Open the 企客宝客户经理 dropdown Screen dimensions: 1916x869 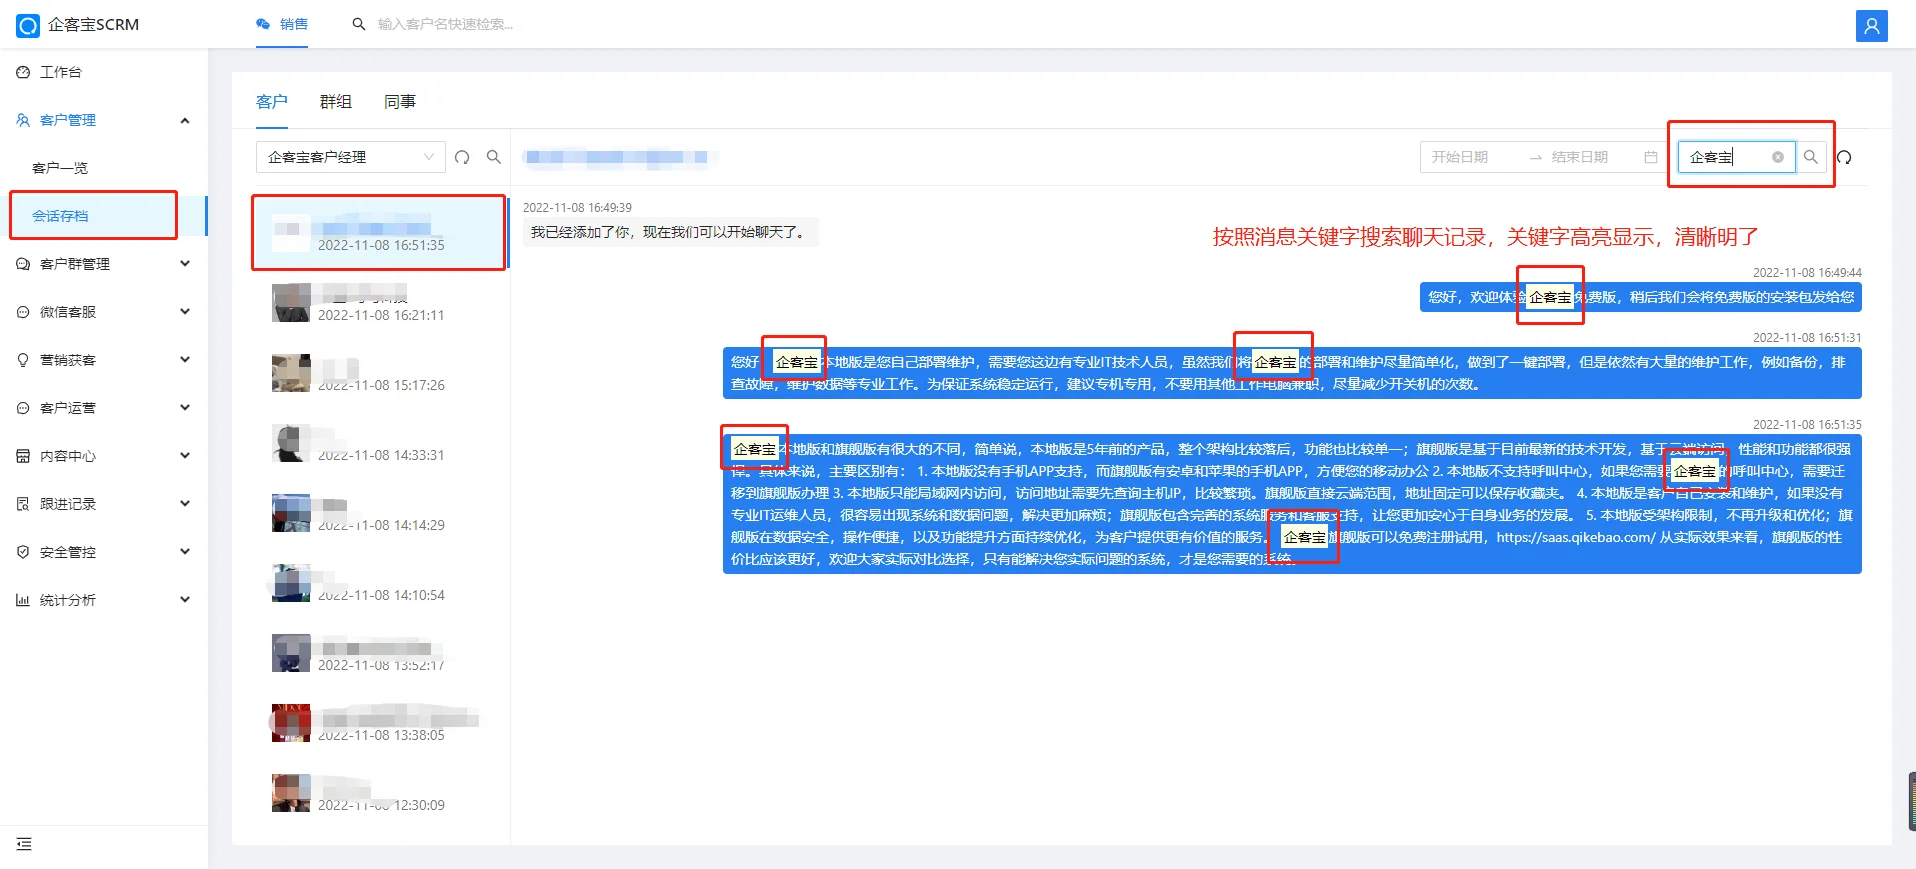(x=351, y=157)
